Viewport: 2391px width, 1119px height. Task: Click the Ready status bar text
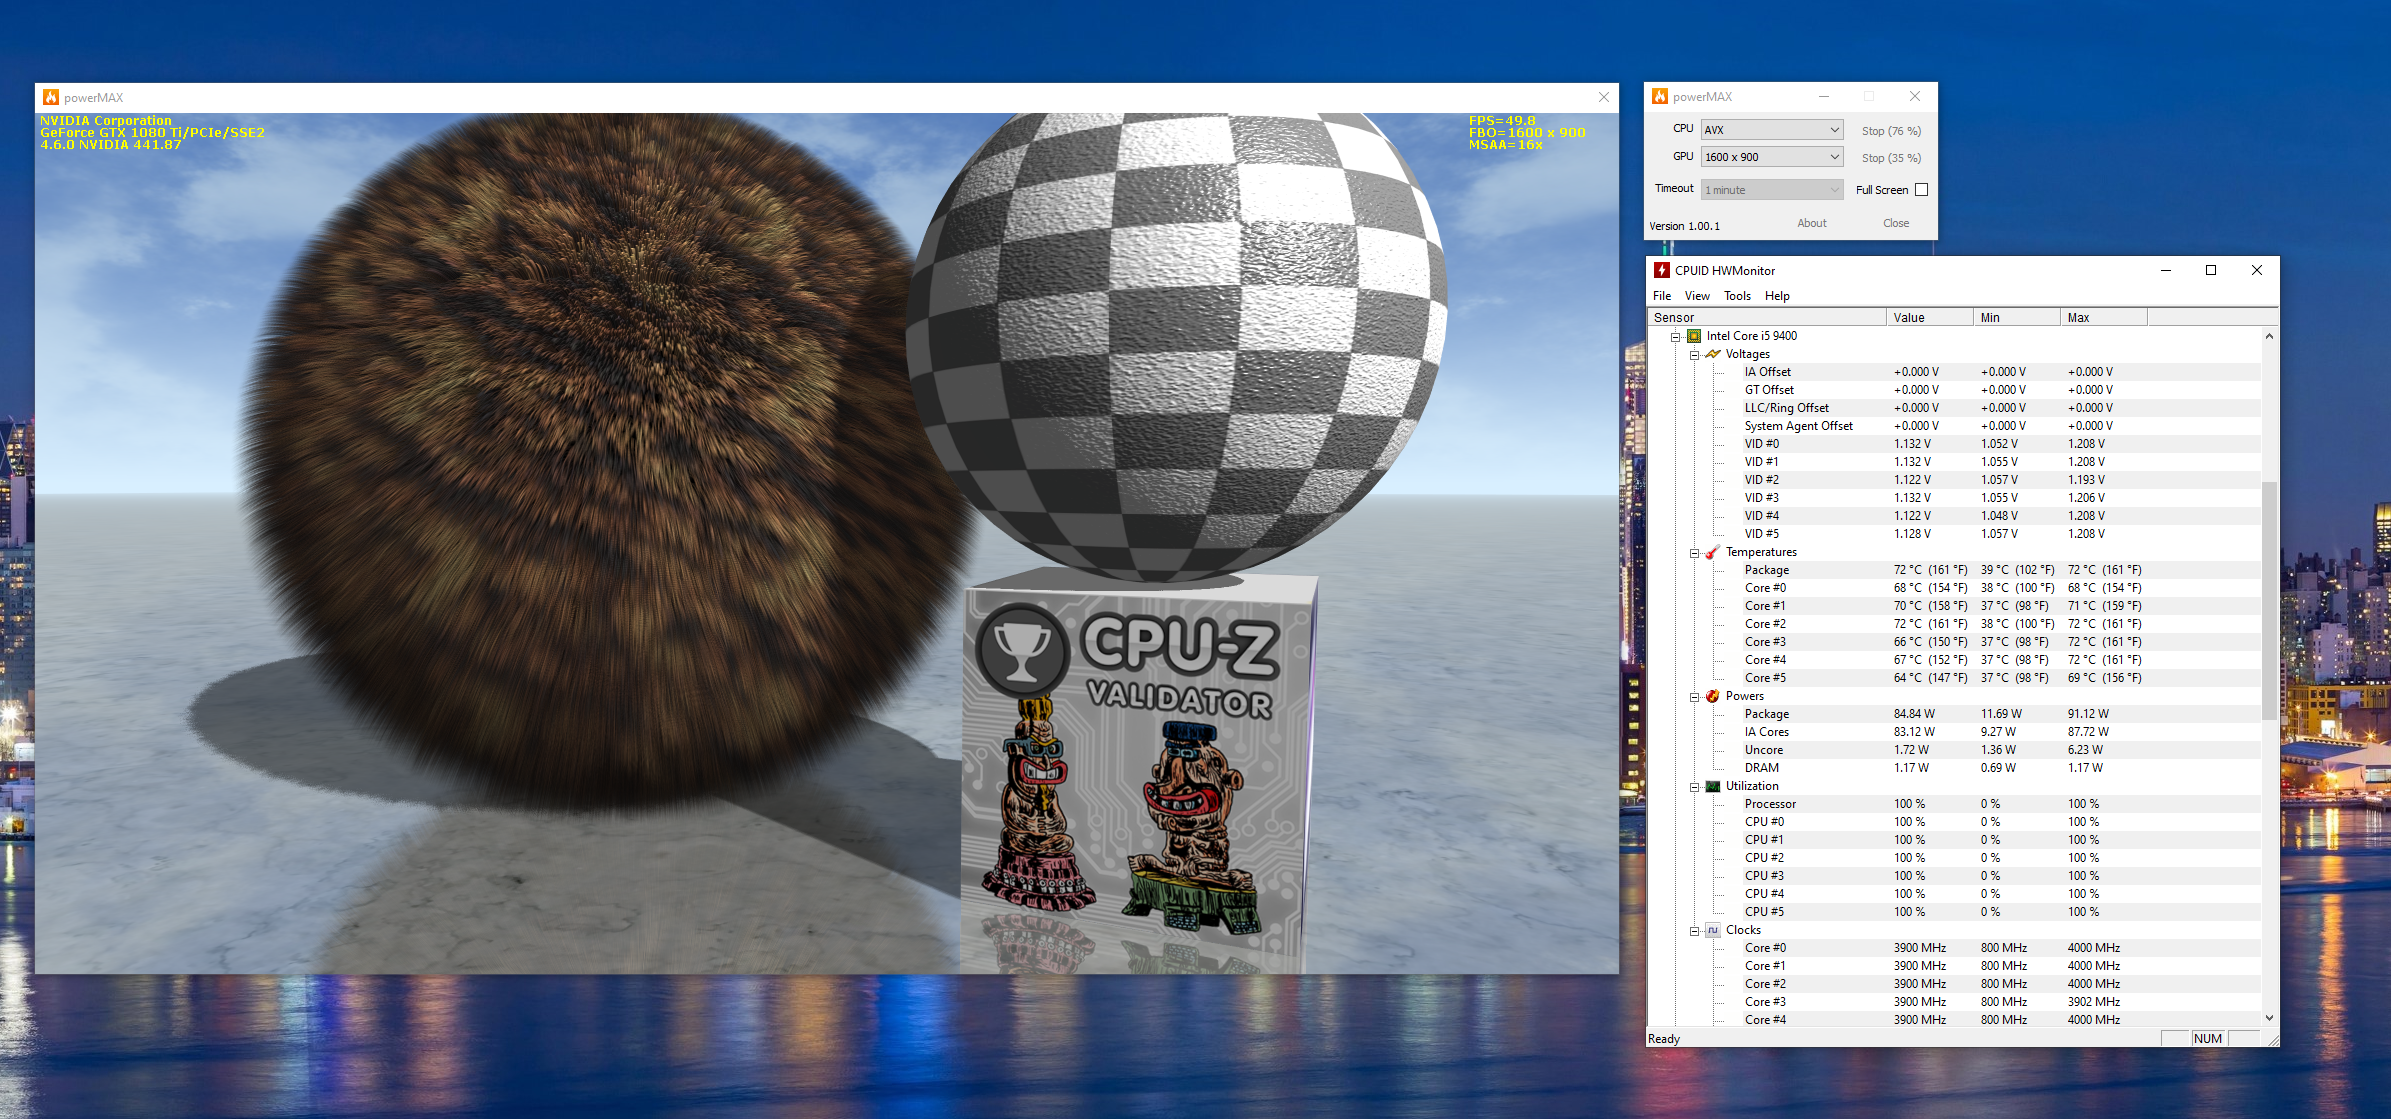click(x=1664, y=1039)
